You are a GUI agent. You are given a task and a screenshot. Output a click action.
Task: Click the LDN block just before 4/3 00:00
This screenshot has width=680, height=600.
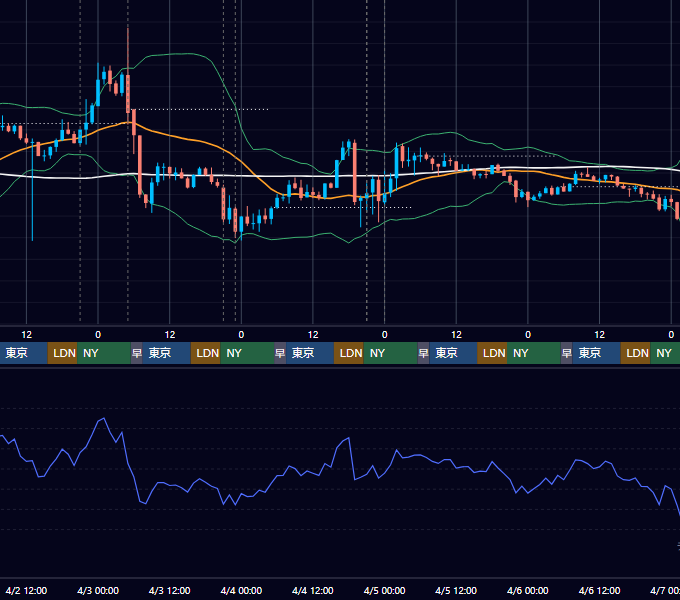click(x=62, y=353)
